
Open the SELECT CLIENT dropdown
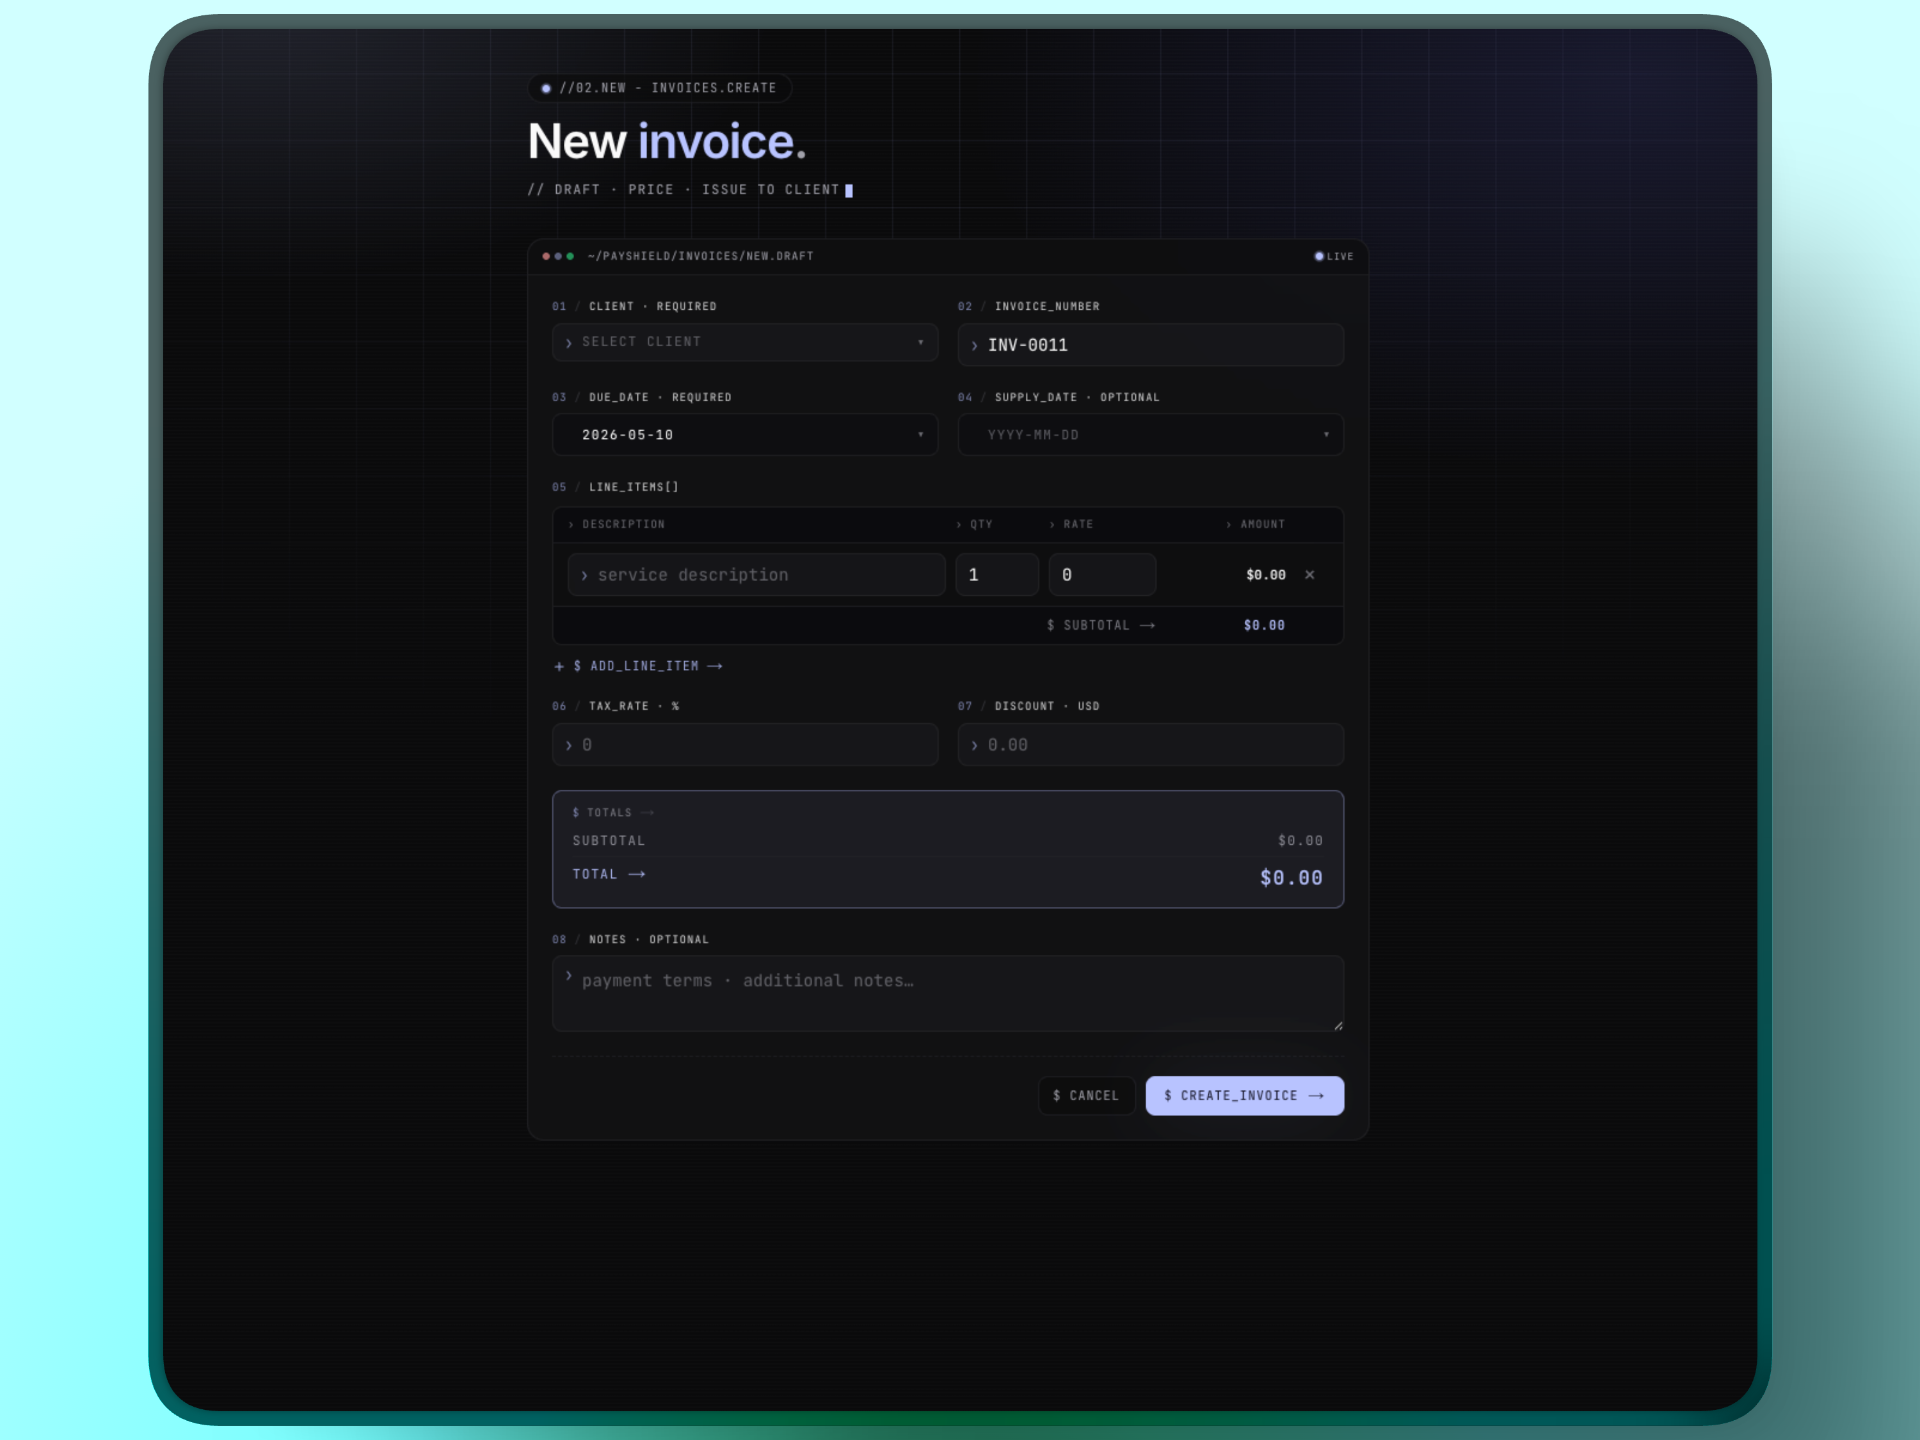point(744,342)
